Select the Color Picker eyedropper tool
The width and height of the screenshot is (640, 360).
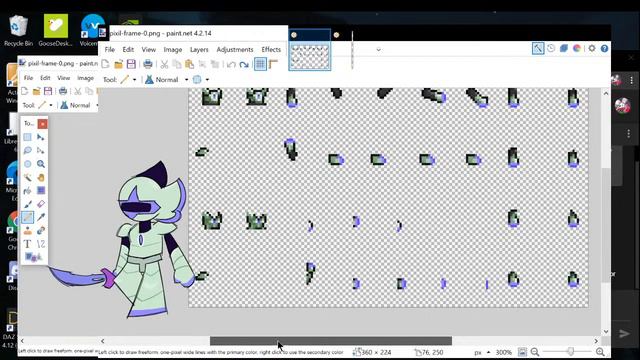coord(41,217)
